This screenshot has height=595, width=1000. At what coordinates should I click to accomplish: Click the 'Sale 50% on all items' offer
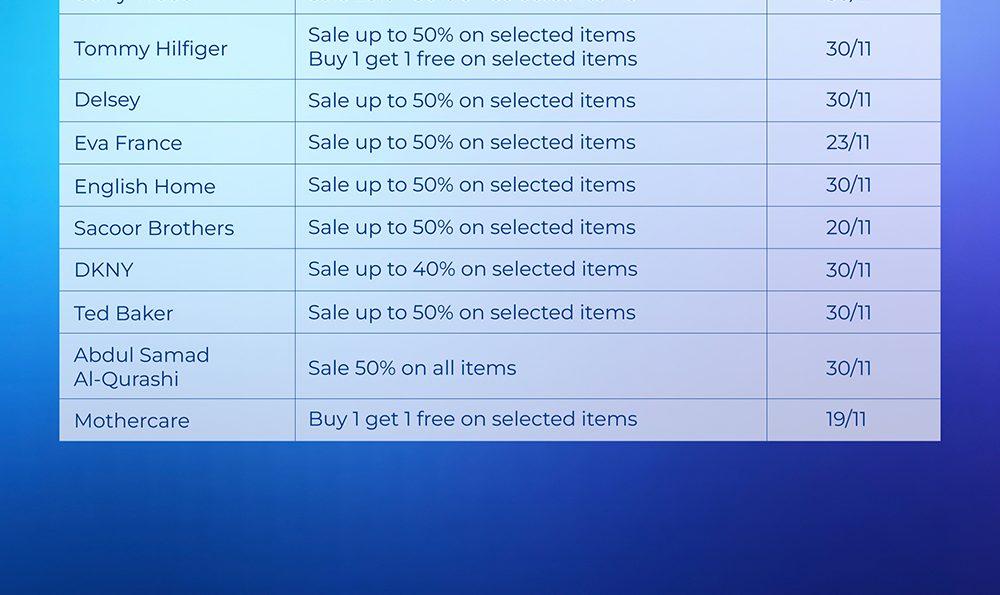[412, 368]
